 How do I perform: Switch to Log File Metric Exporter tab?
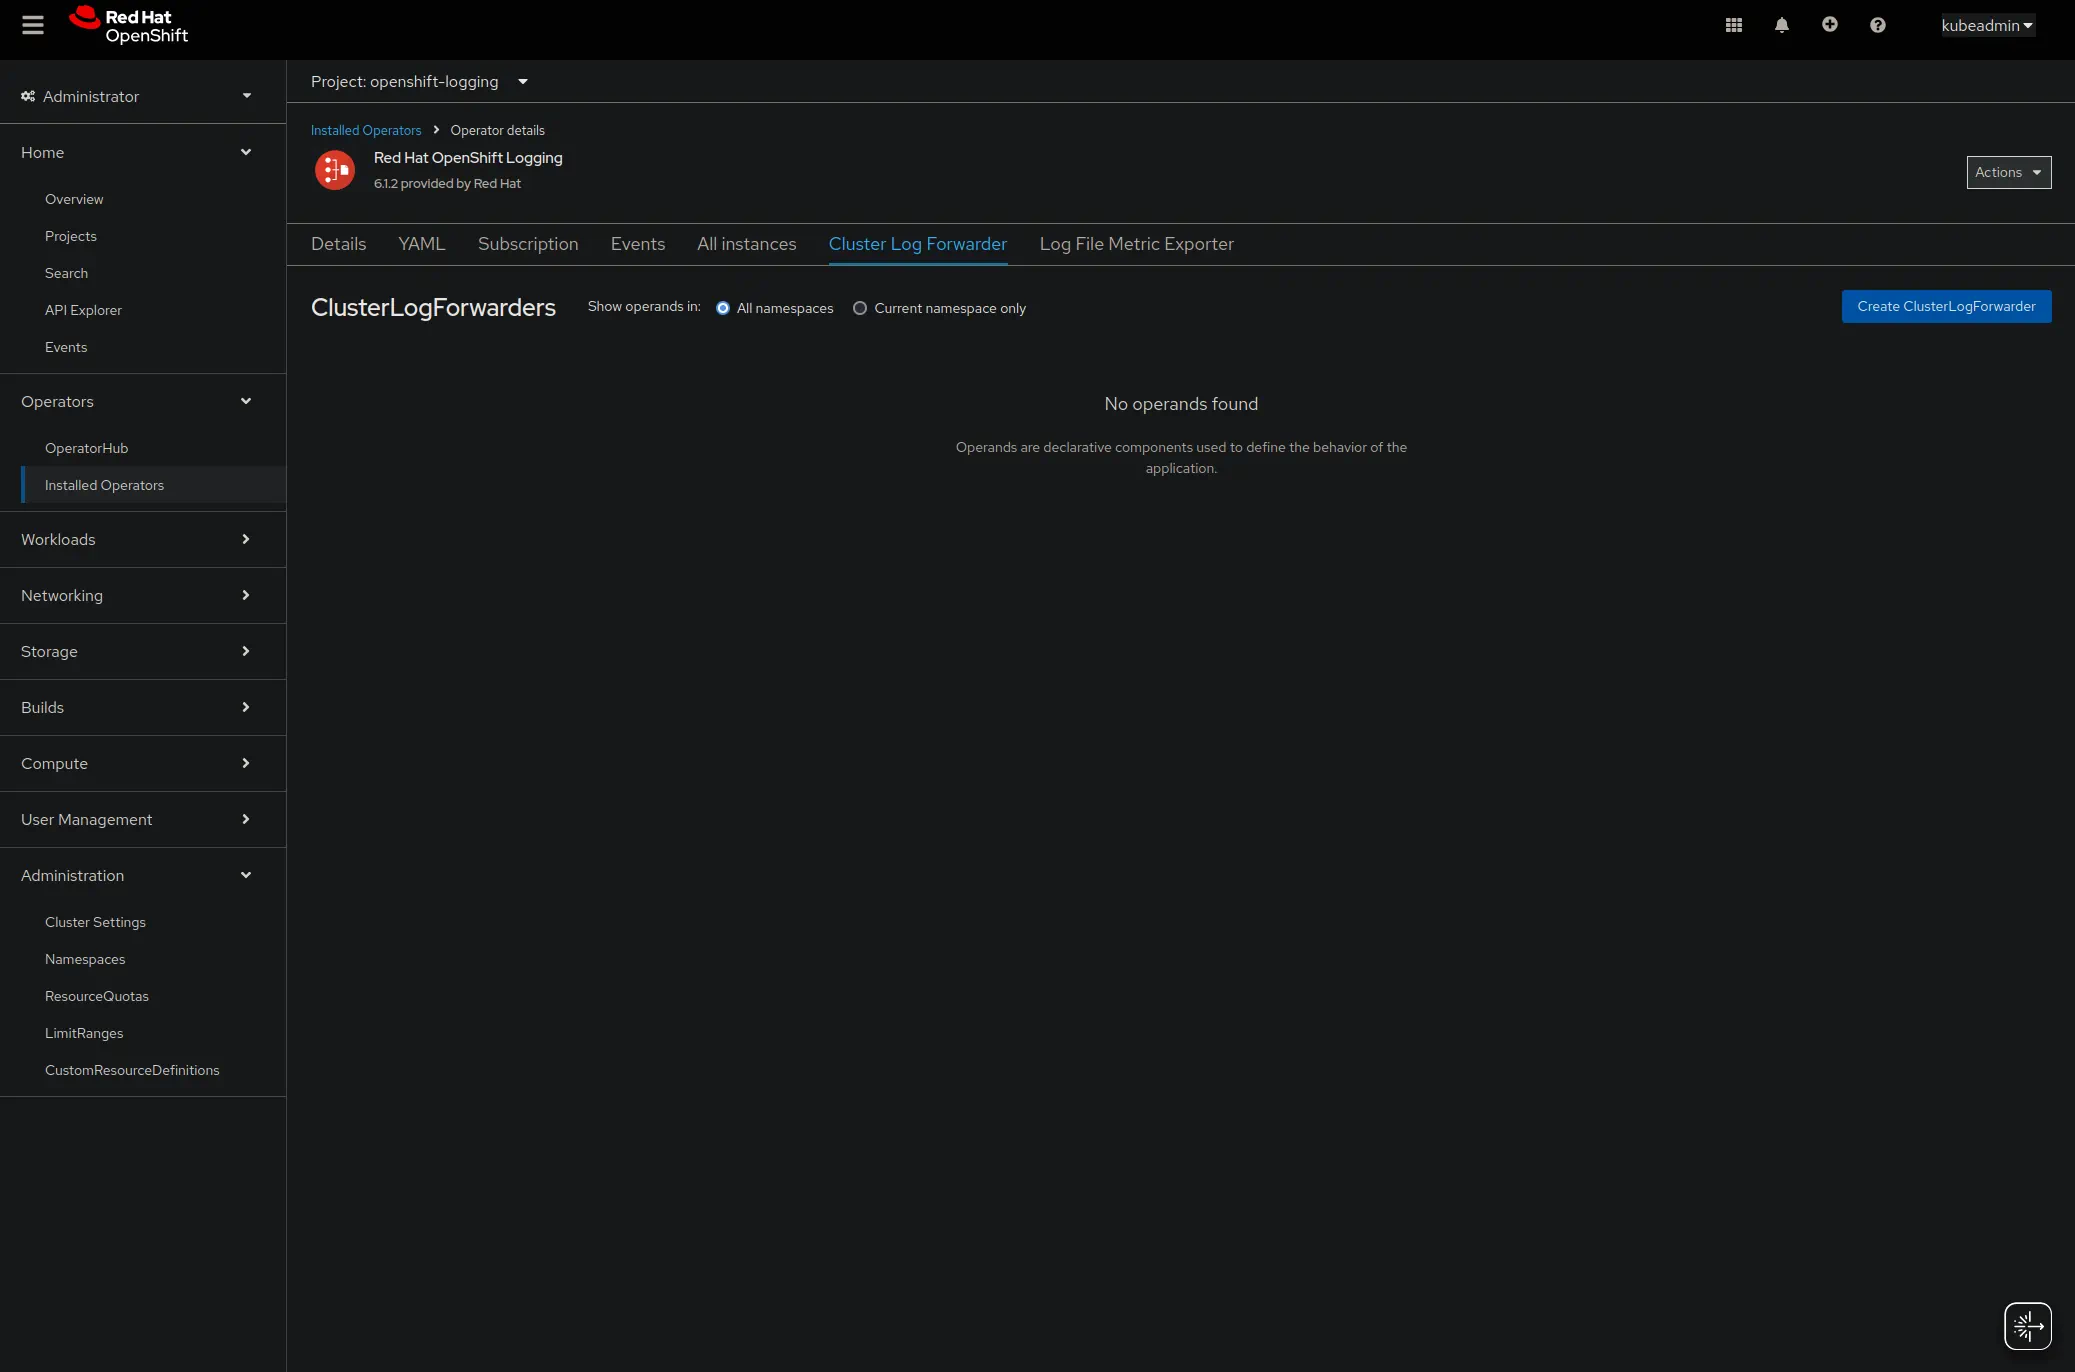[x=1136, y=244]
